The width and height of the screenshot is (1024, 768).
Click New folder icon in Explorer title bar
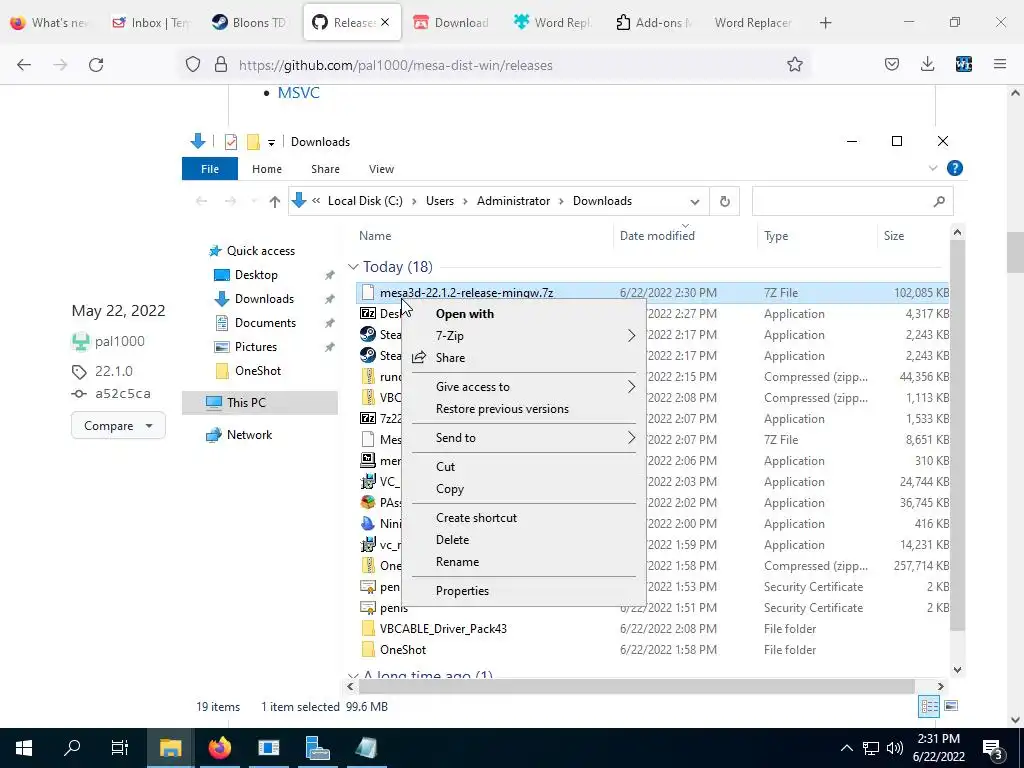tap(253, 142)
